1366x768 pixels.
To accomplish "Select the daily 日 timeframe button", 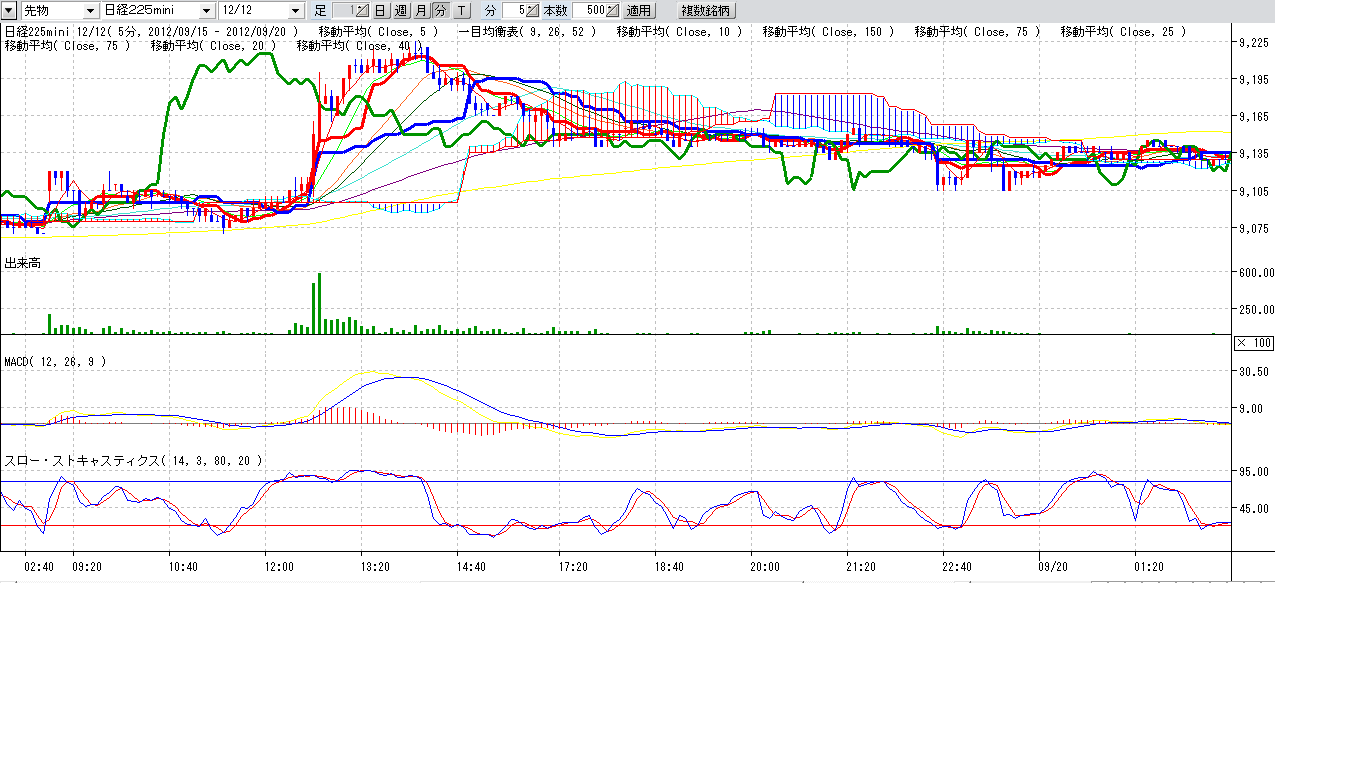I will click(x=380, y=10).
